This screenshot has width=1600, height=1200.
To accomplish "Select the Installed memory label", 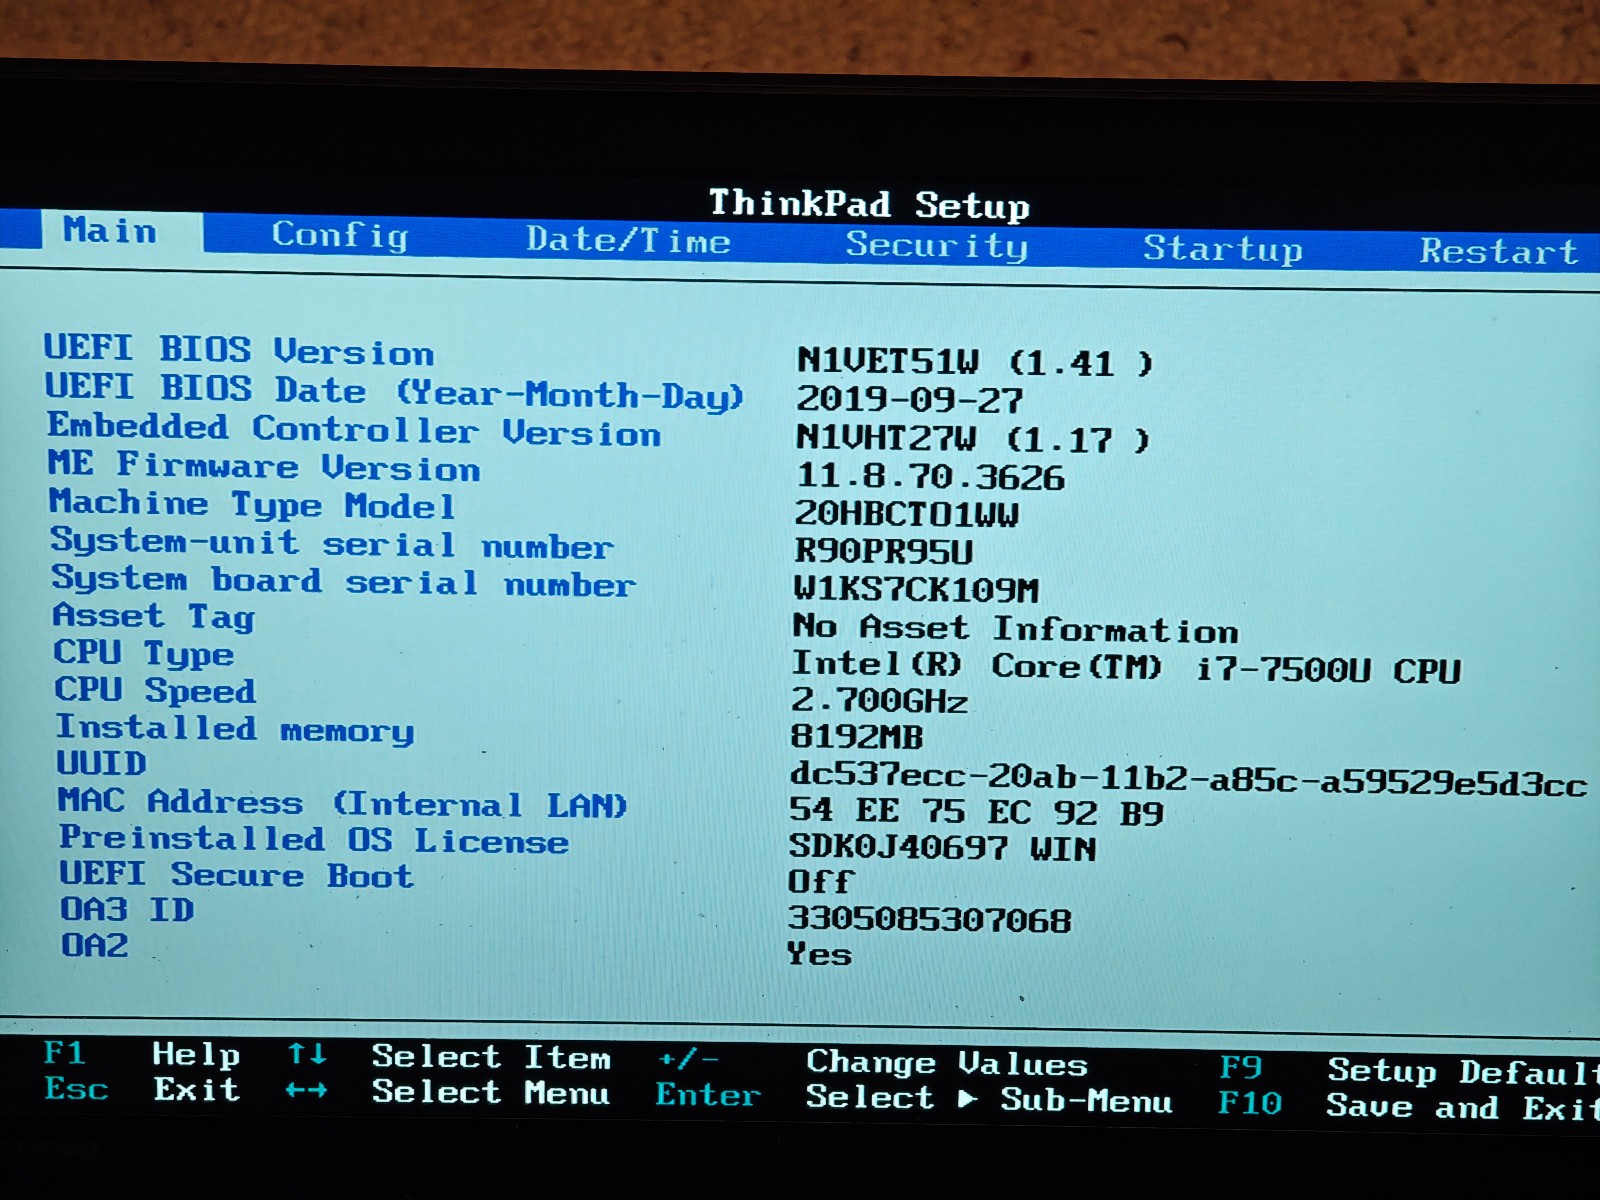I will tap(234, 729).
